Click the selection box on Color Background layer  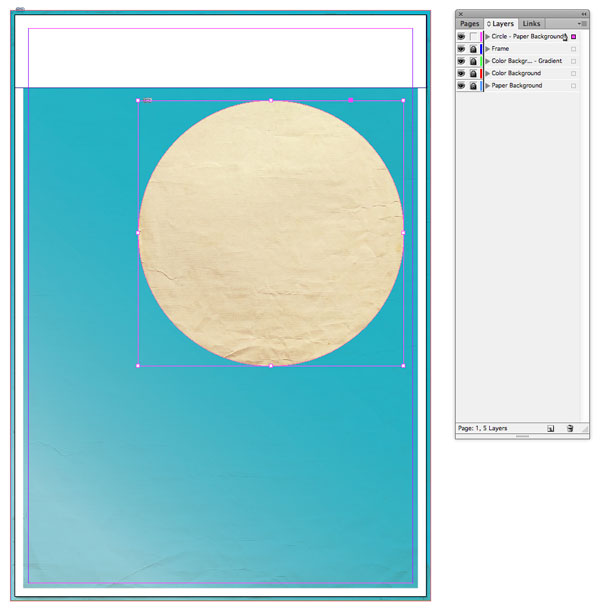[x=573, y=74]
